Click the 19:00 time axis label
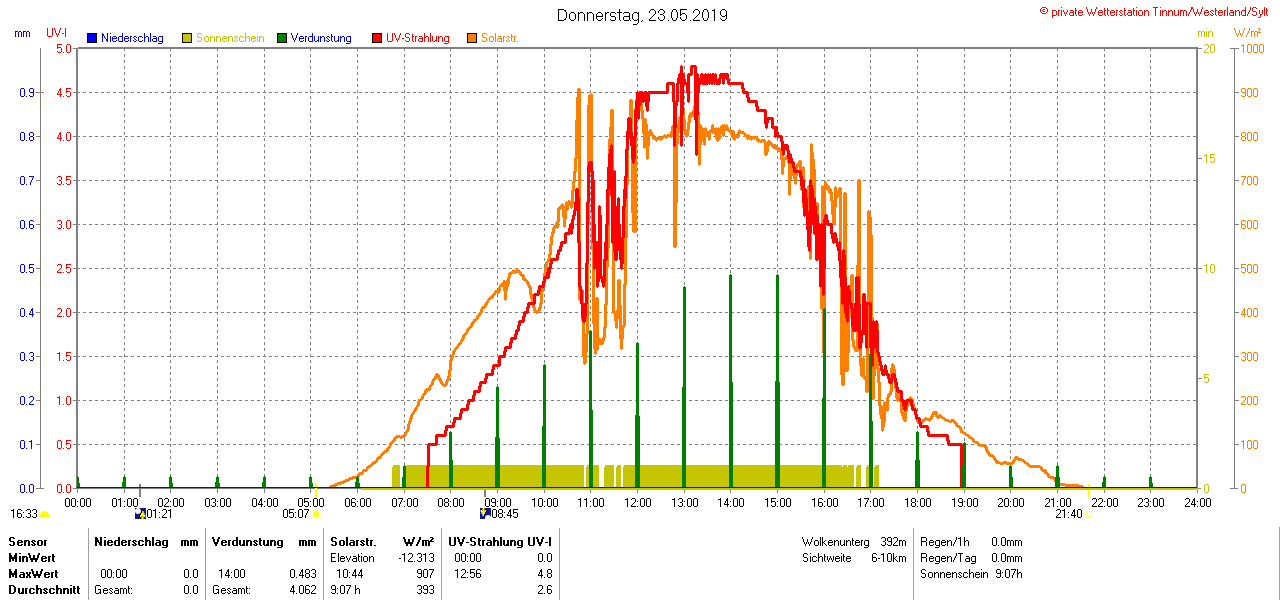 (964, 502)
